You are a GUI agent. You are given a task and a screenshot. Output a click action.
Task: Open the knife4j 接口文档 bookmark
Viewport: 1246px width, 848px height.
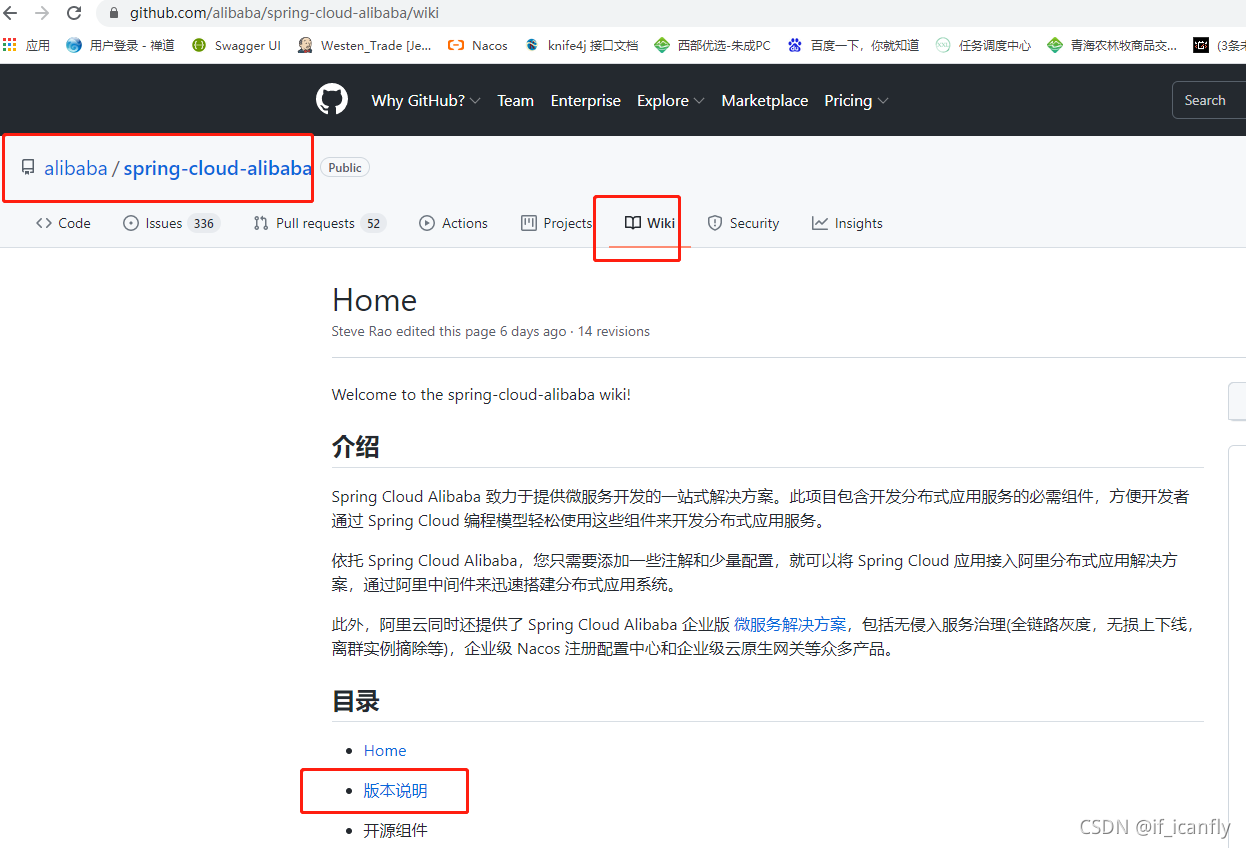pyautogui.click(x=581, y=45)
